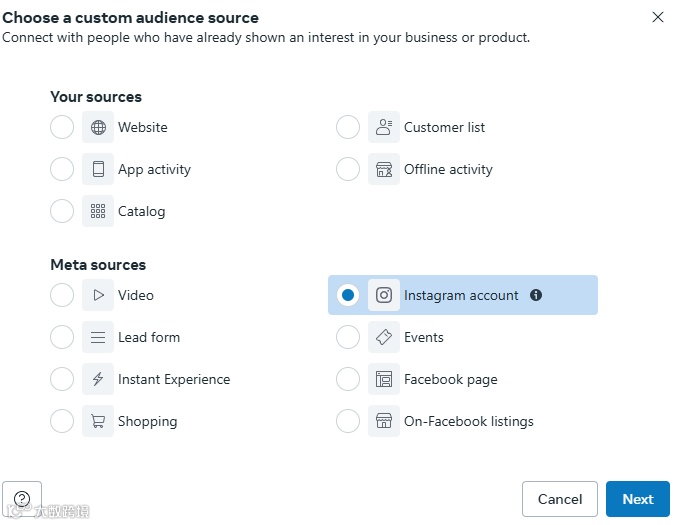This screenshot has height=525, width=676.
Task: Select the Website radio button
Action: pos(62,128)
